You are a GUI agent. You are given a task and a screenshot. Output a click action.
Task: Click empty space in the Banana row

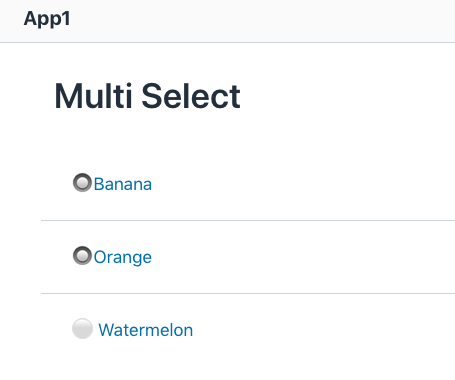[x=300, y=184]
